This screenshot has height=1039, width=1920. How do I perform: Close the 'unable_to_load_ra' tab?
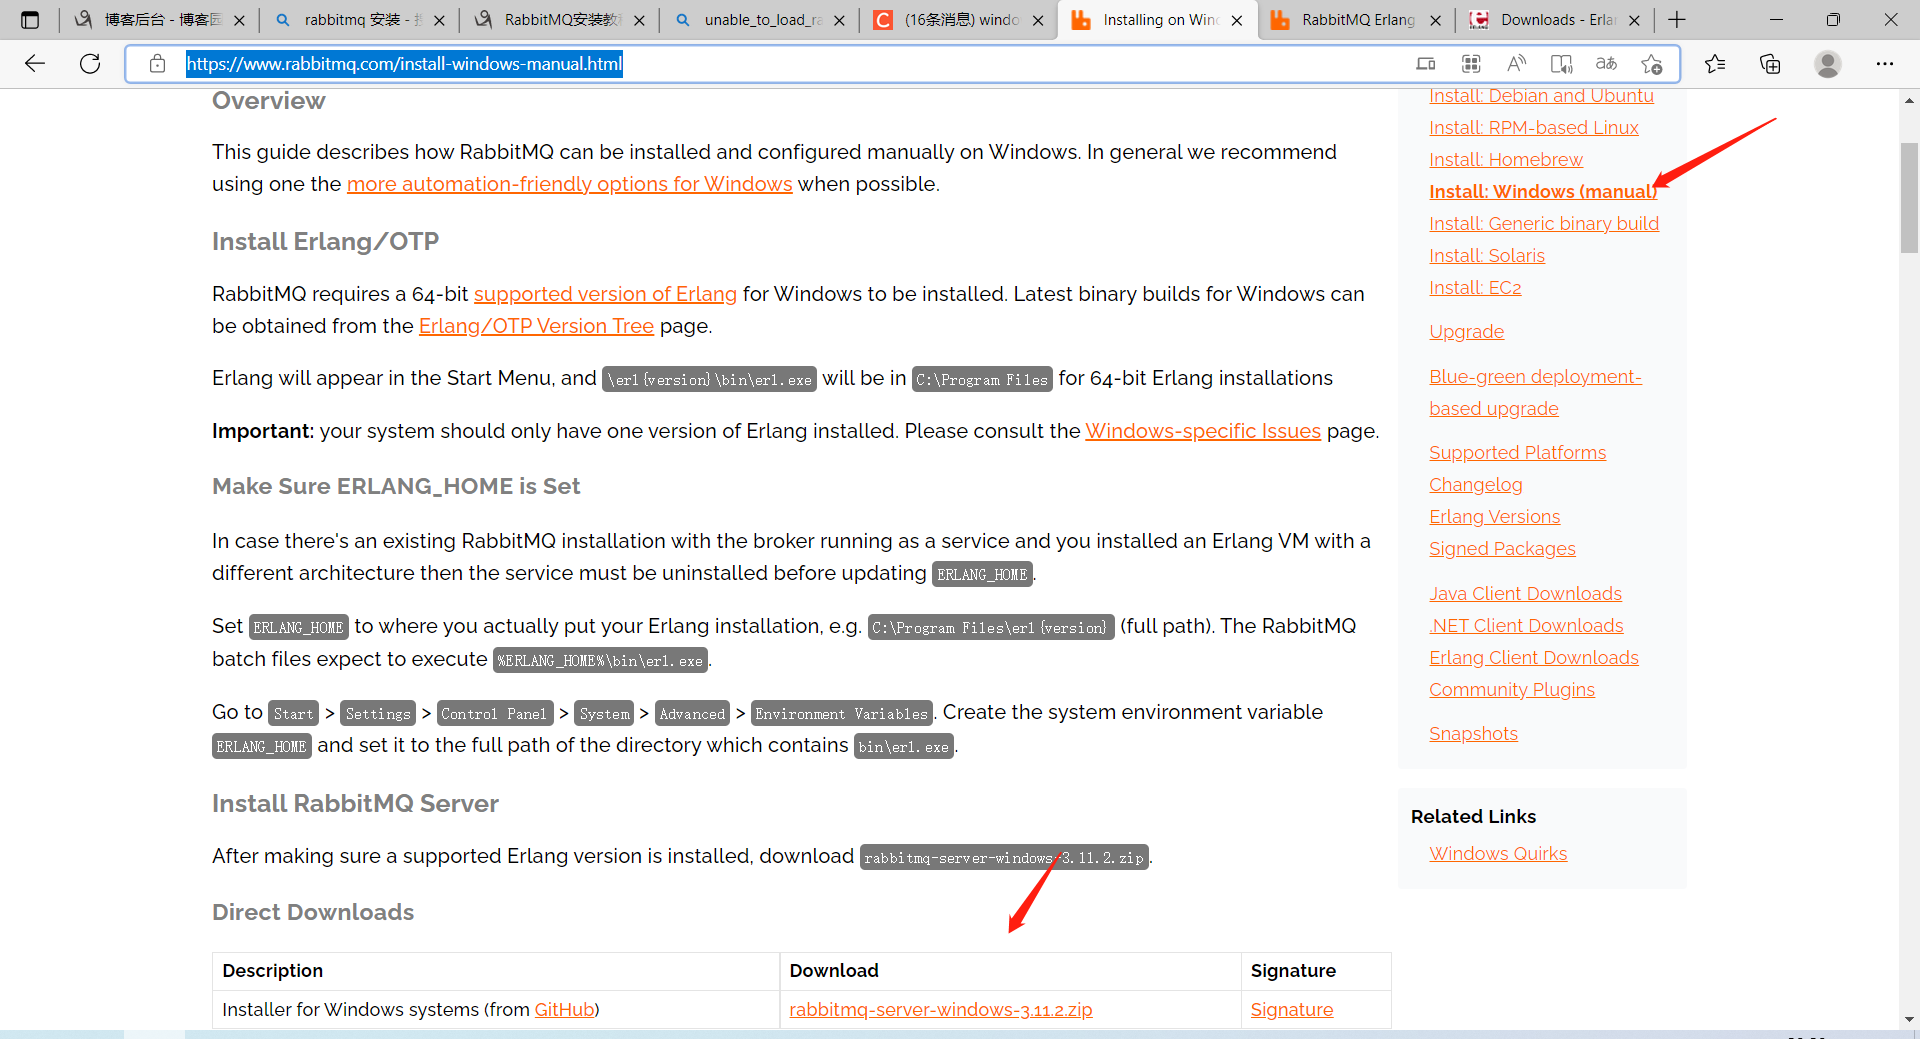pos(839,20)
